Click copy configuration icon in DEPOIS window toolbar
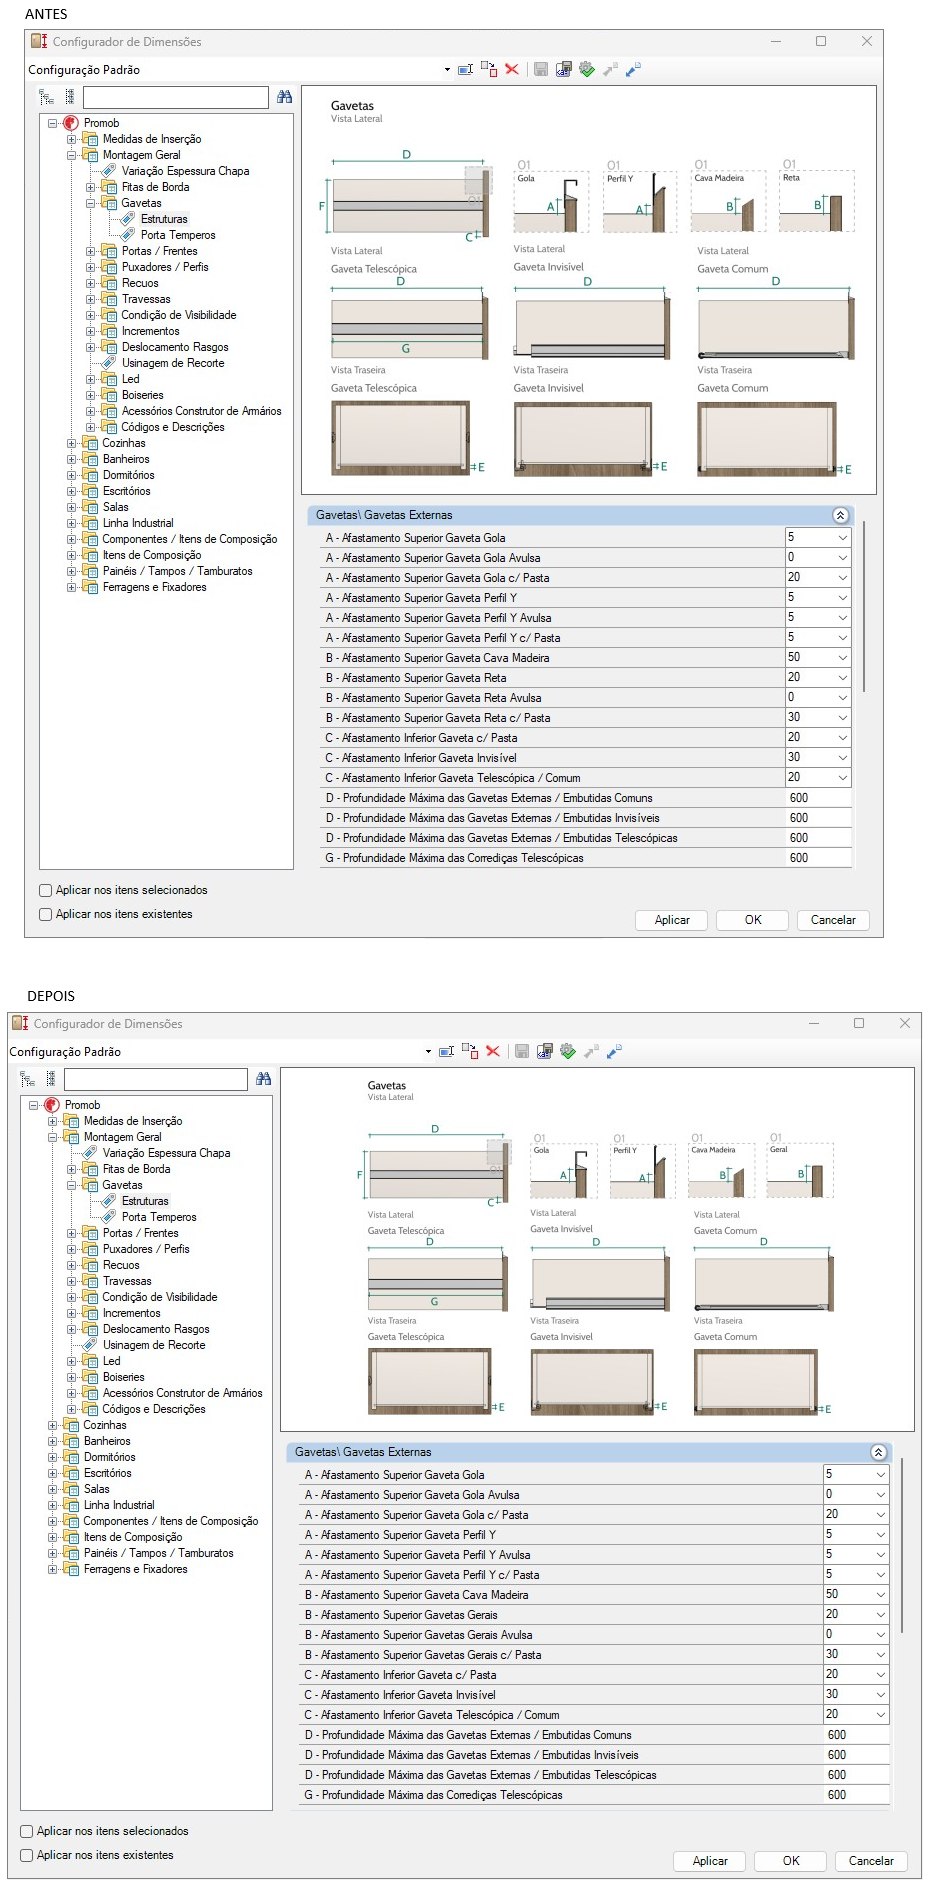 pyautogui.click(x=470, y=1051)
